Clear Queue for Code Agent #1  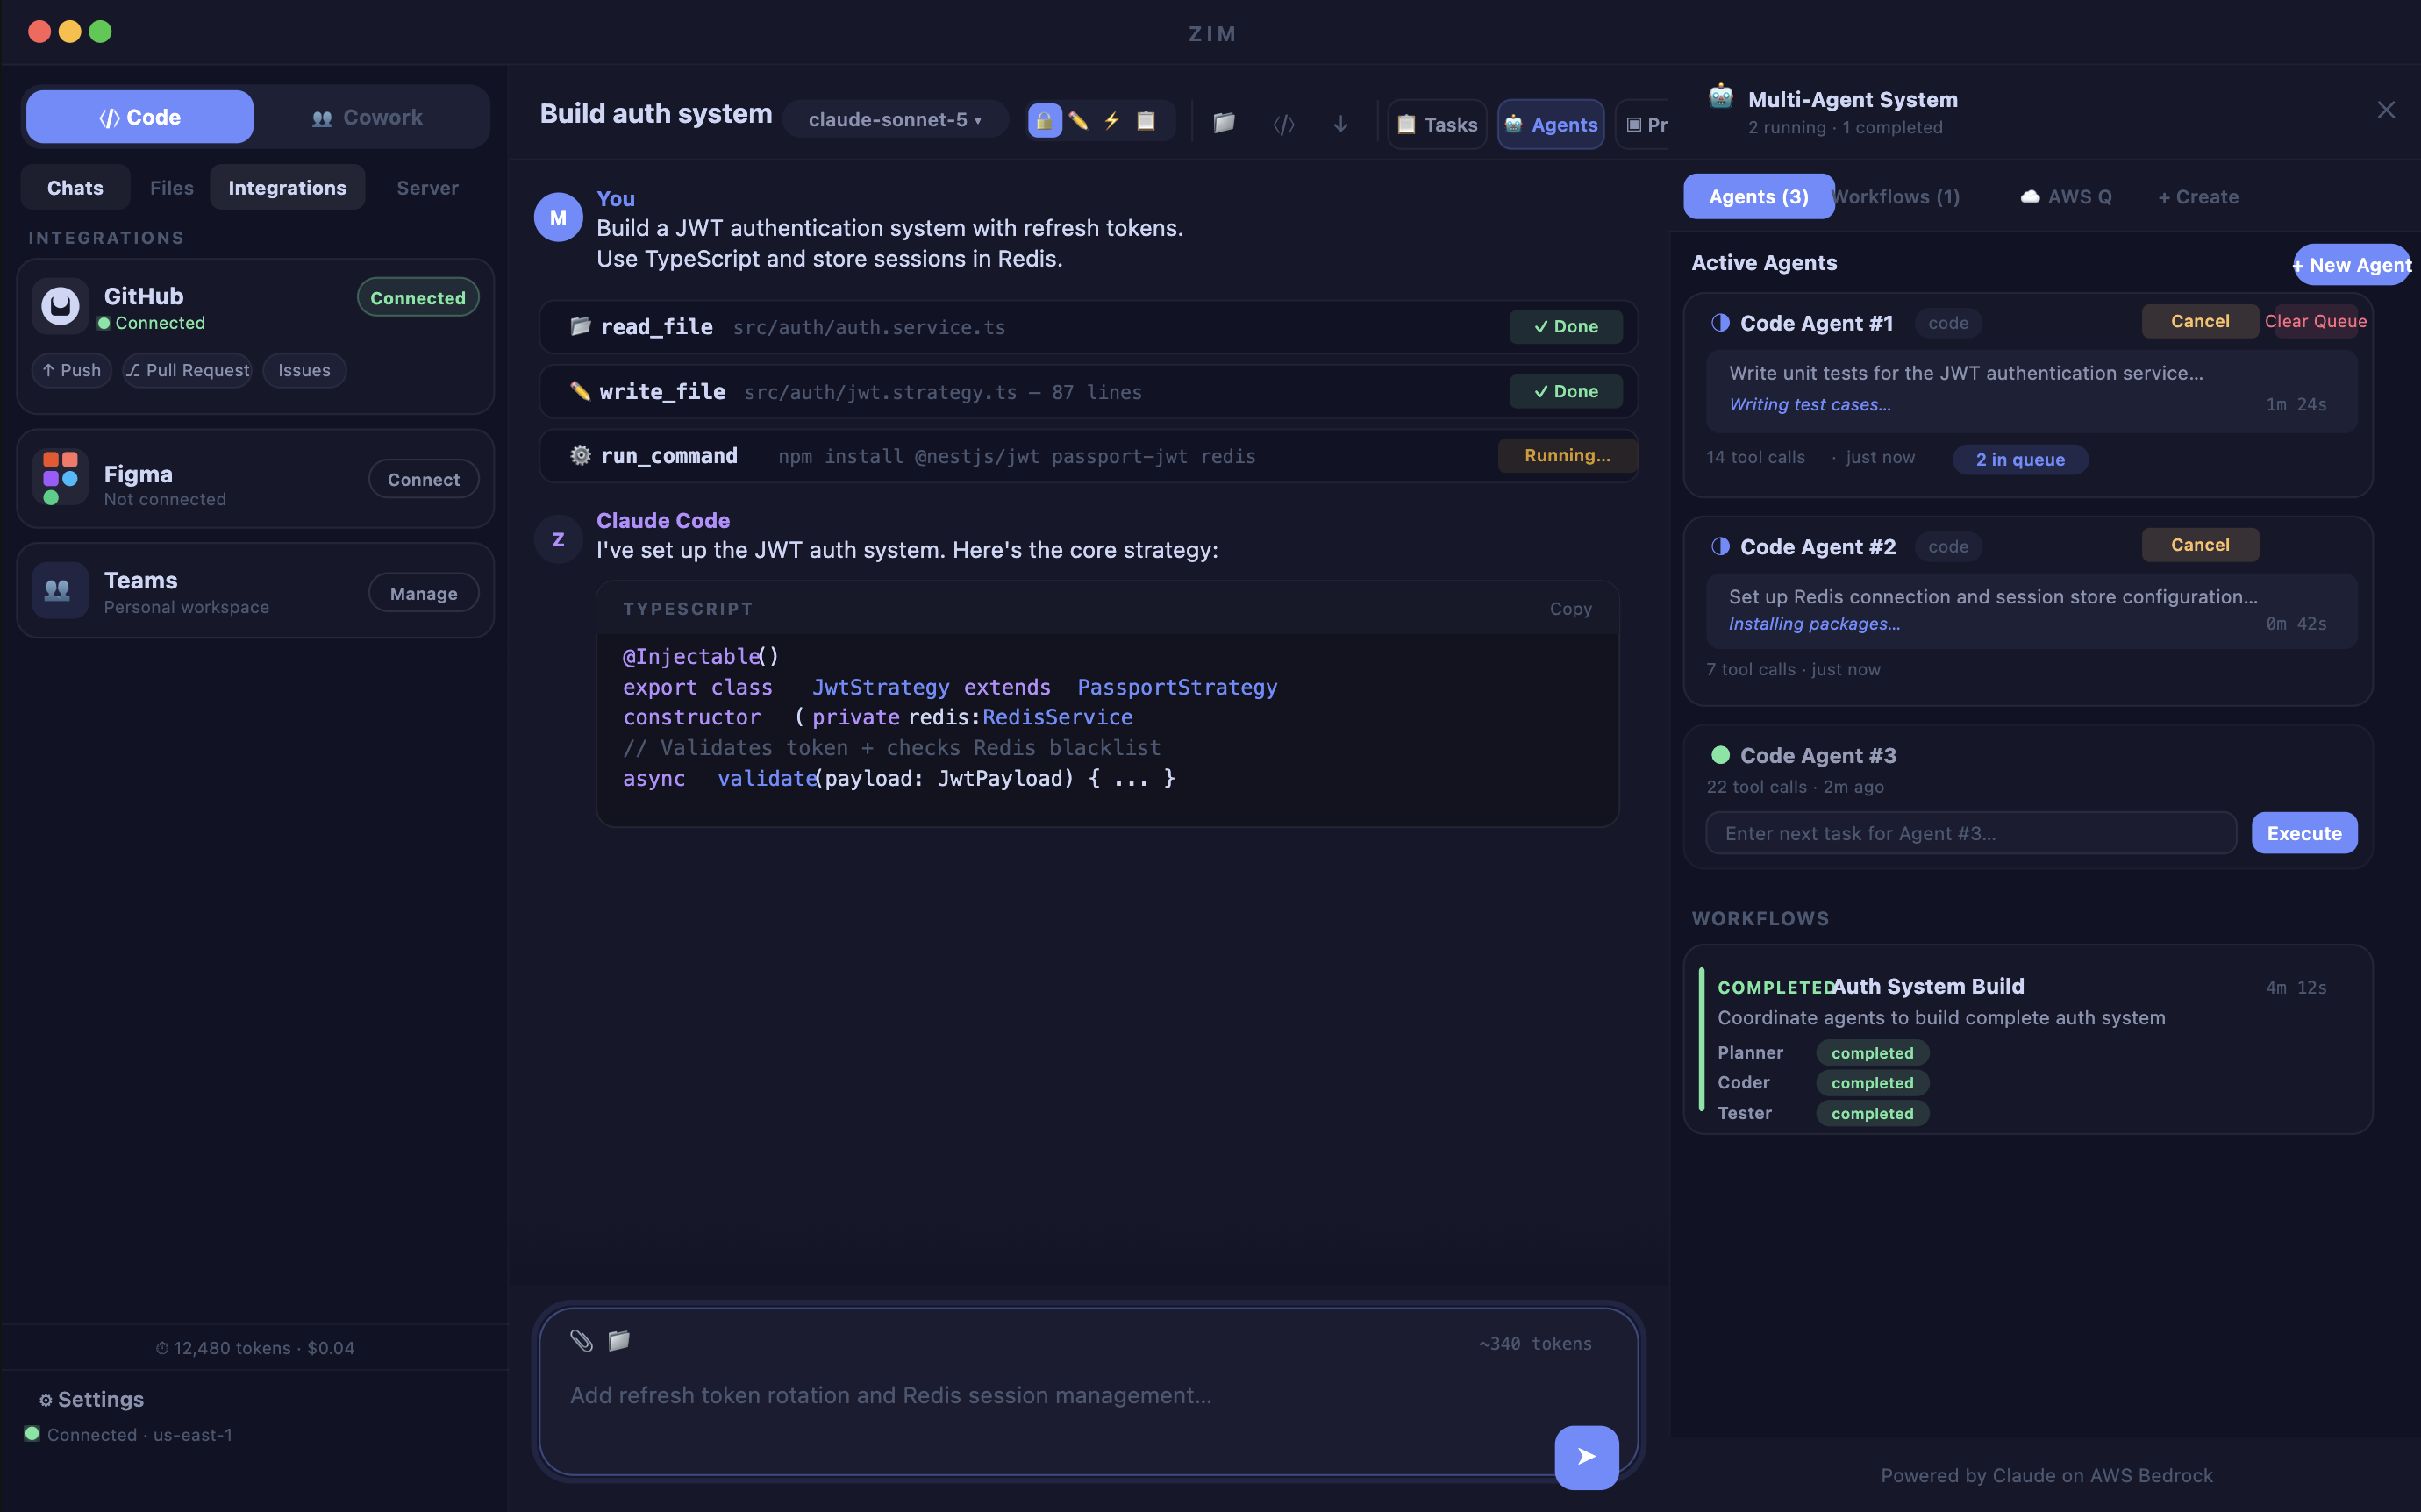tap(2316, 321)
